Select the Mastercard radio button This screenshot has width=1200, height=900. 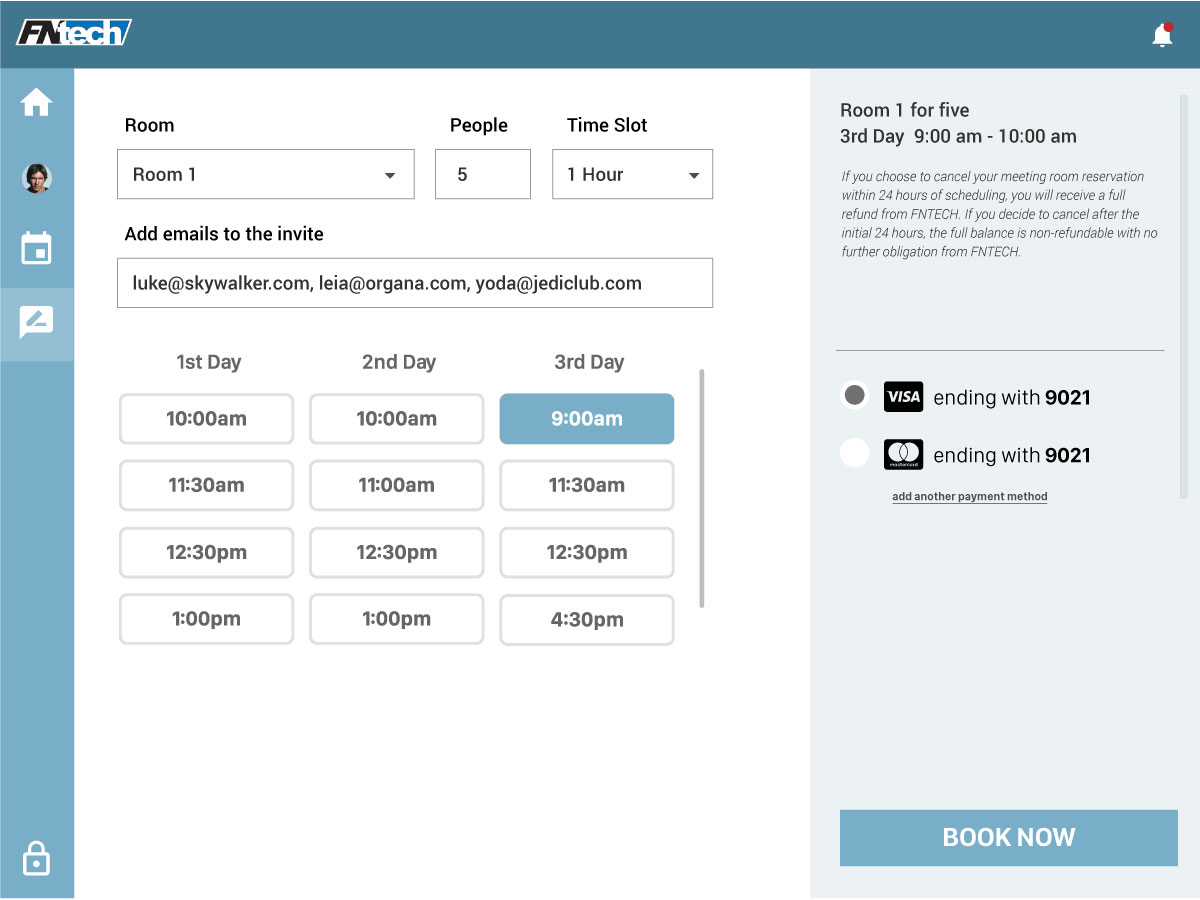(854, 453)
